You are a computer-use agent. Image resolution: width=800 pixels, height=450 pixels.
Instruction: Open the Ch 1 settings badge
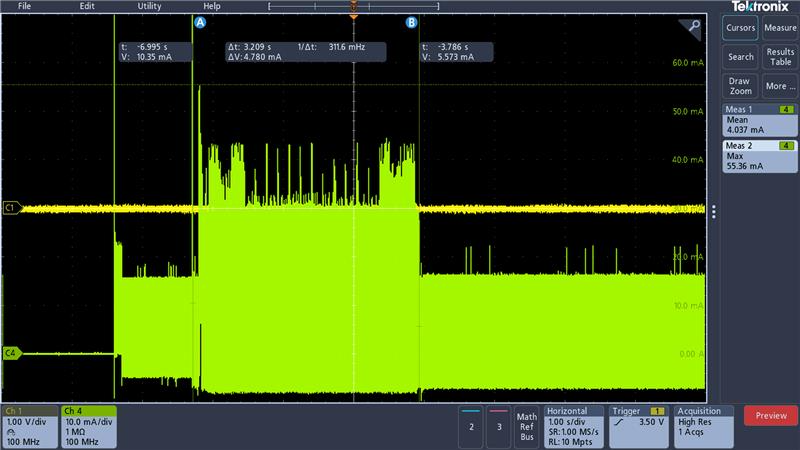(x=30, y=427)
